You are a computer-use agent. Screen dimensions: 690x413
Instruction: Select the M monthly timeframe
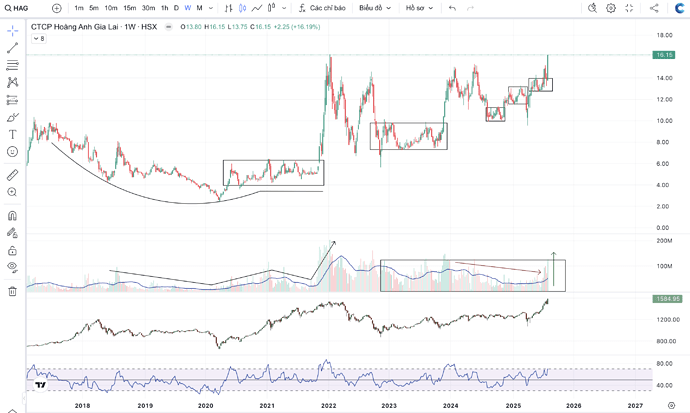click(x=199, y=8)
